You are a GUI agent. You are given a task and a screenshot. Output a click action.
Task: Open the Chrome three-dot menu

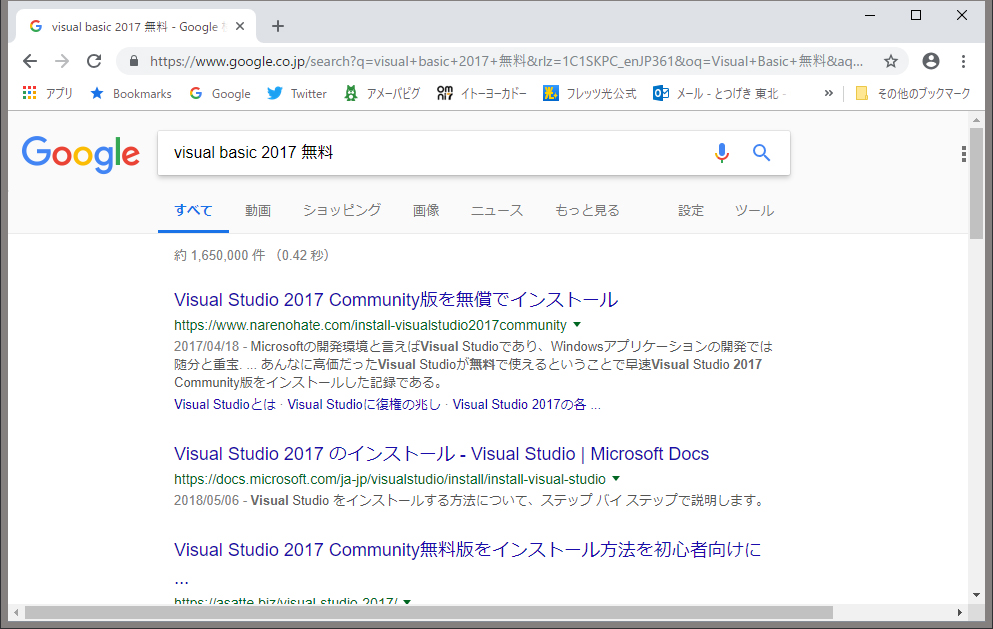(x=963, y=61)
